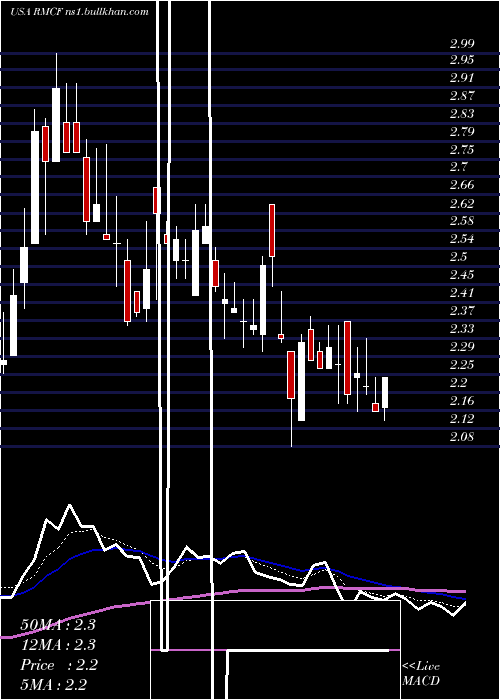
Task: Click the tallest white candlestick near 2.79
Action: click(x=35, y=188)
